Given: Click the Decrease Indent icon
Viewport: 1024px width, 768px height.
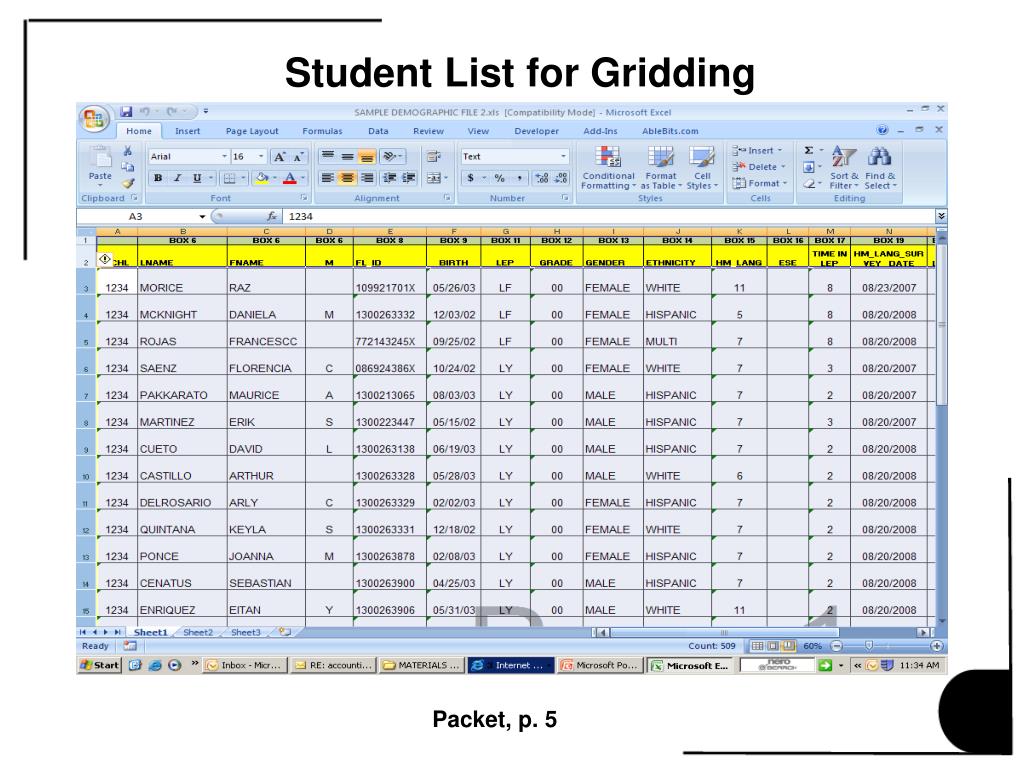Looking at the screenshot, I should (390, 178).
